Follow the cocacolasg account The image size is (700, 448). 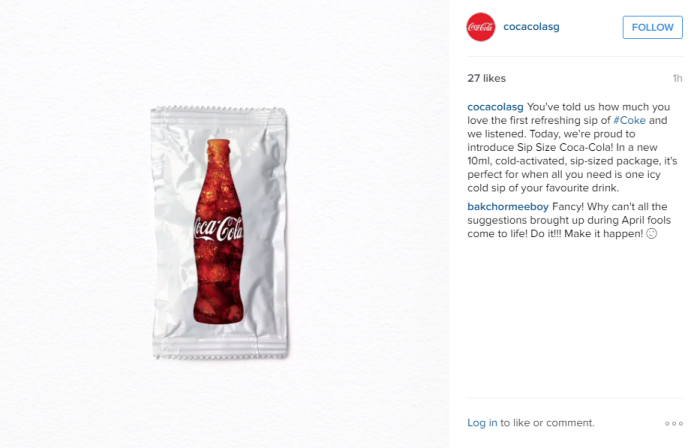tap(652, 27)
